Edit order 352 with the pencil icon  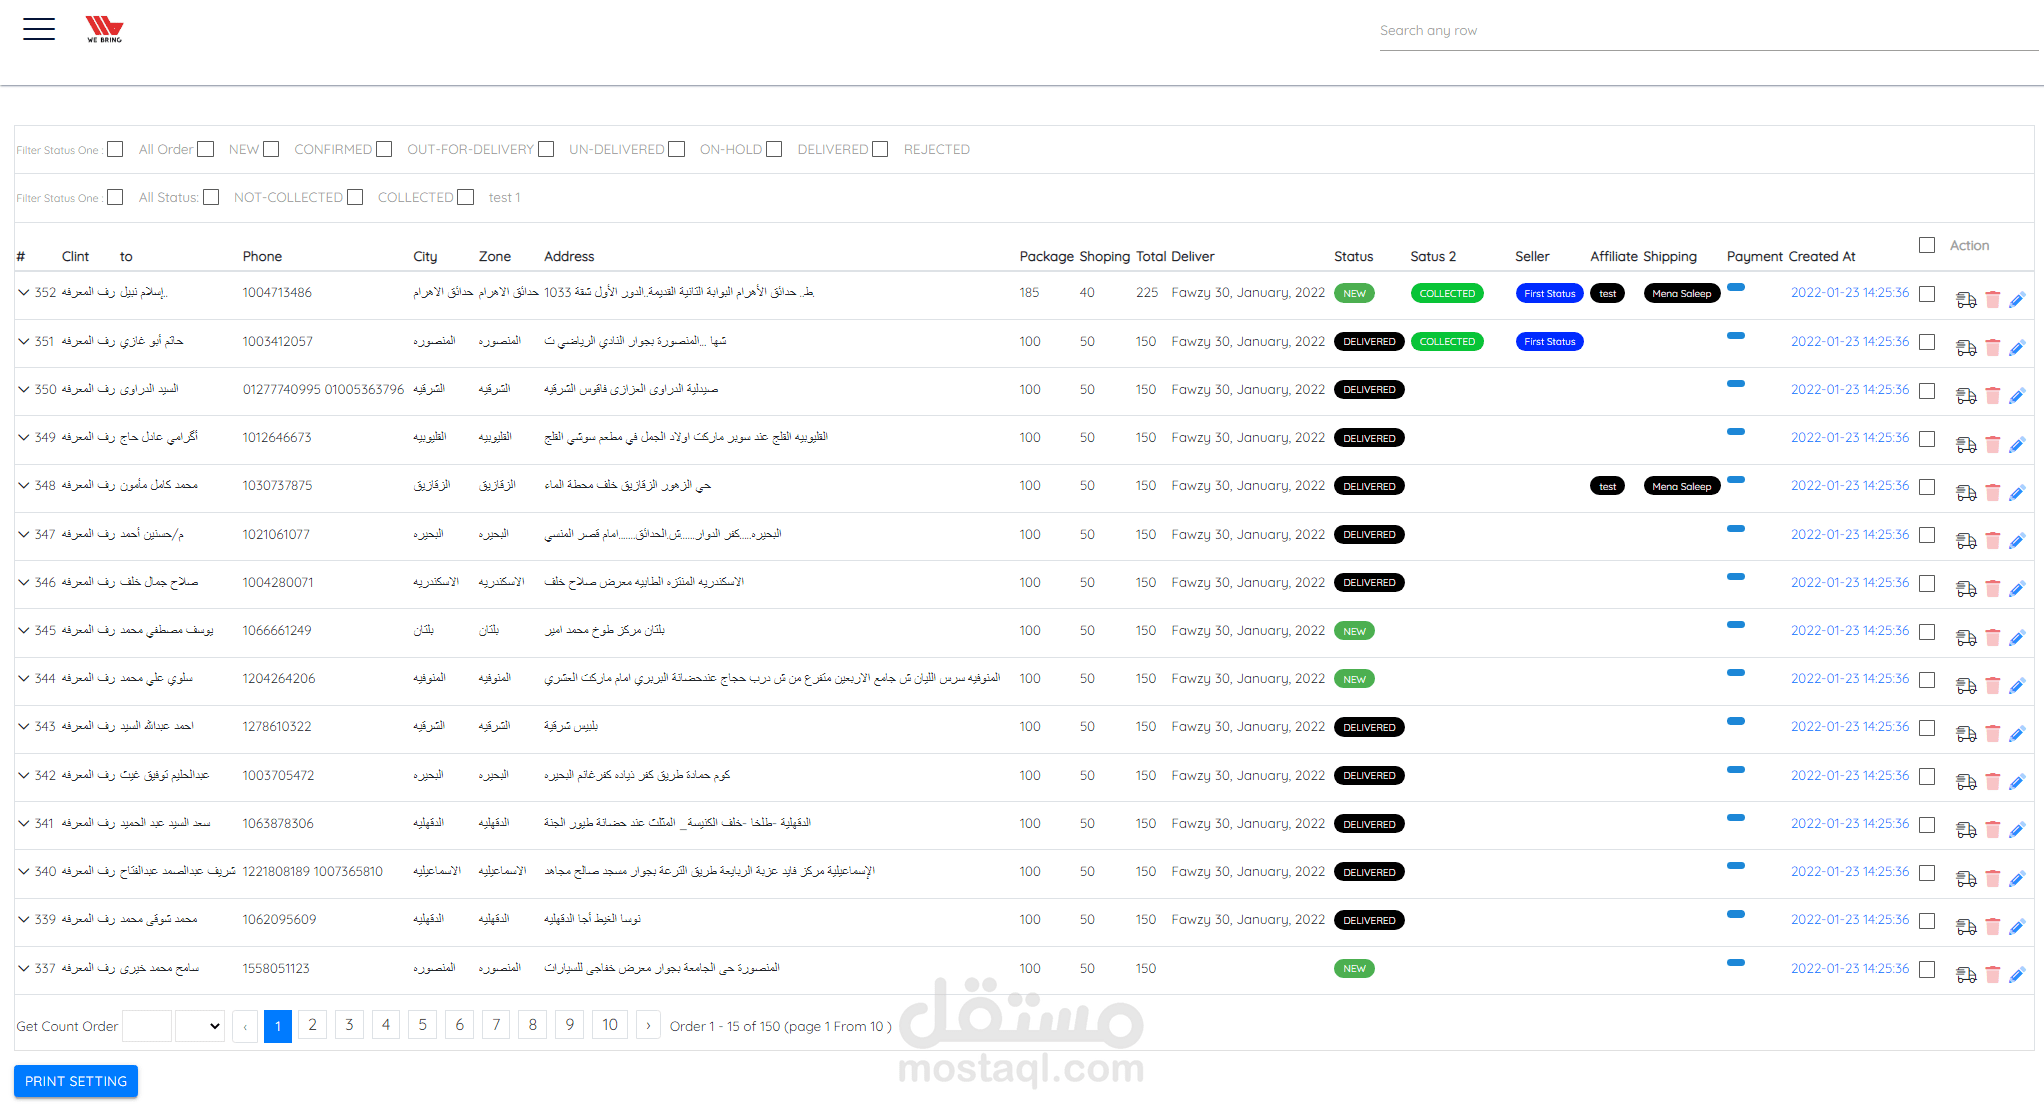pyautogui.click(x=2017, y=299)
